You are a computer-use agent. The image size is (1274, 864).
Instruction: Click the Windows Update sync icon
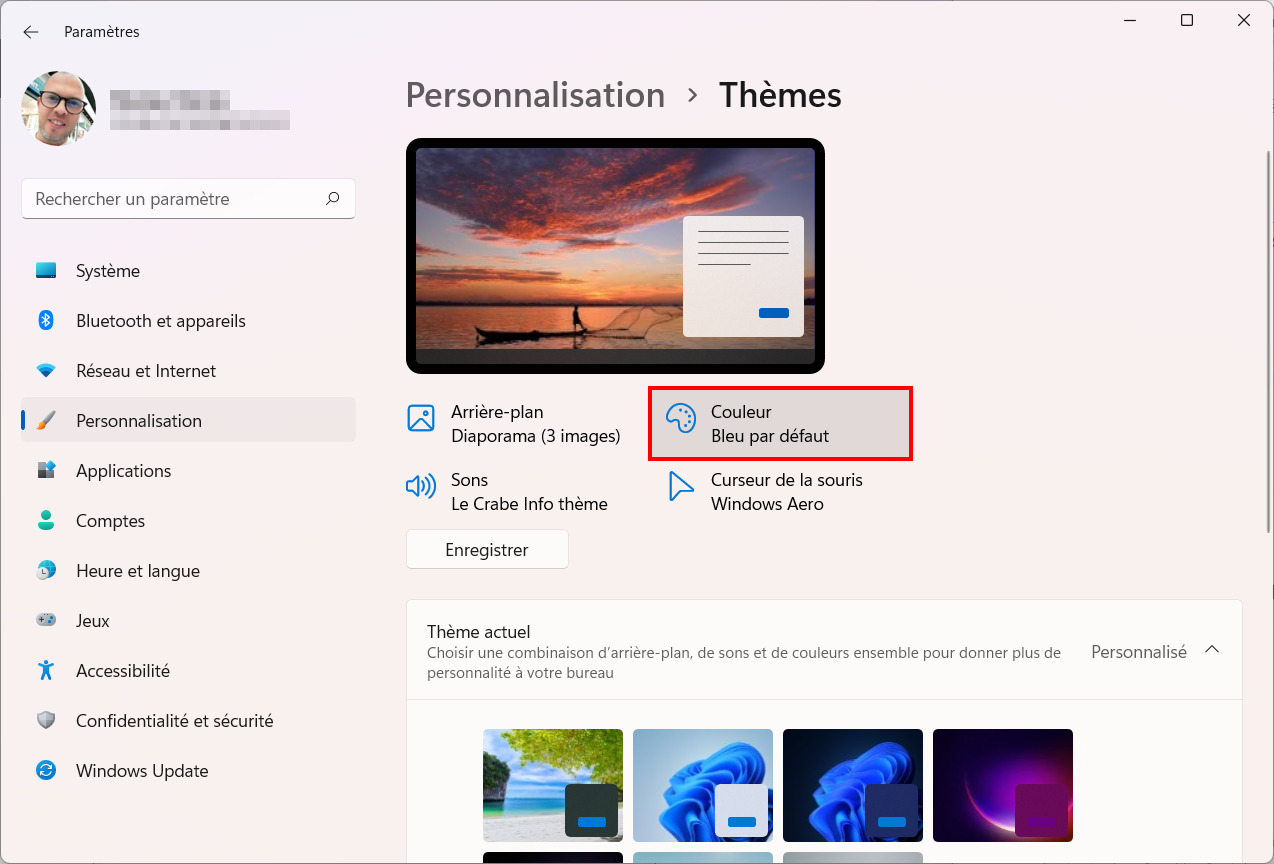46,771
